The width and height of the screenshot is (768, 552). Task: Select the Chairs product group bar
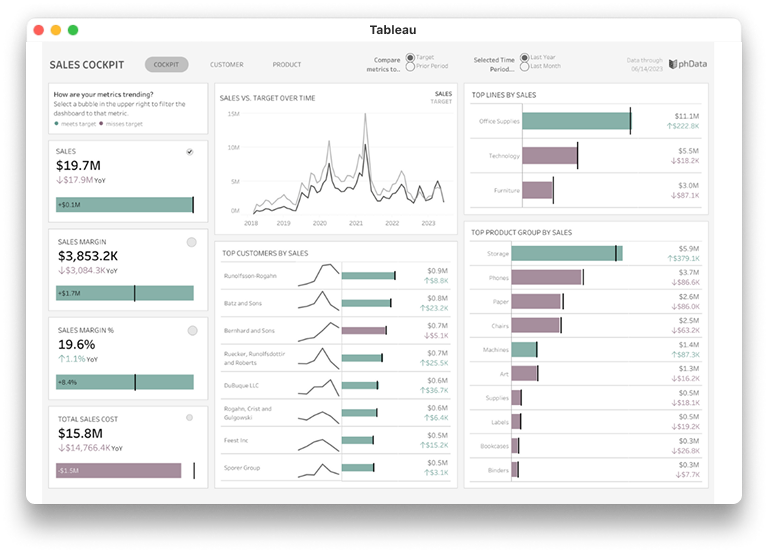coord(536,325)
